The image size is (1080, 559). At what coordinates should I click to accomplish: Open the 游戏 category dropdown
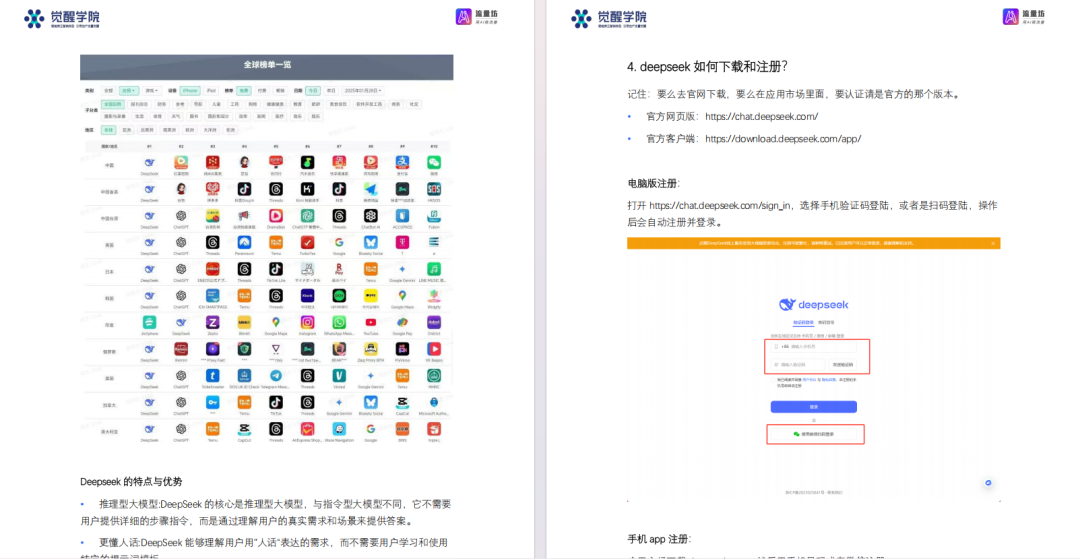[152, 91]
